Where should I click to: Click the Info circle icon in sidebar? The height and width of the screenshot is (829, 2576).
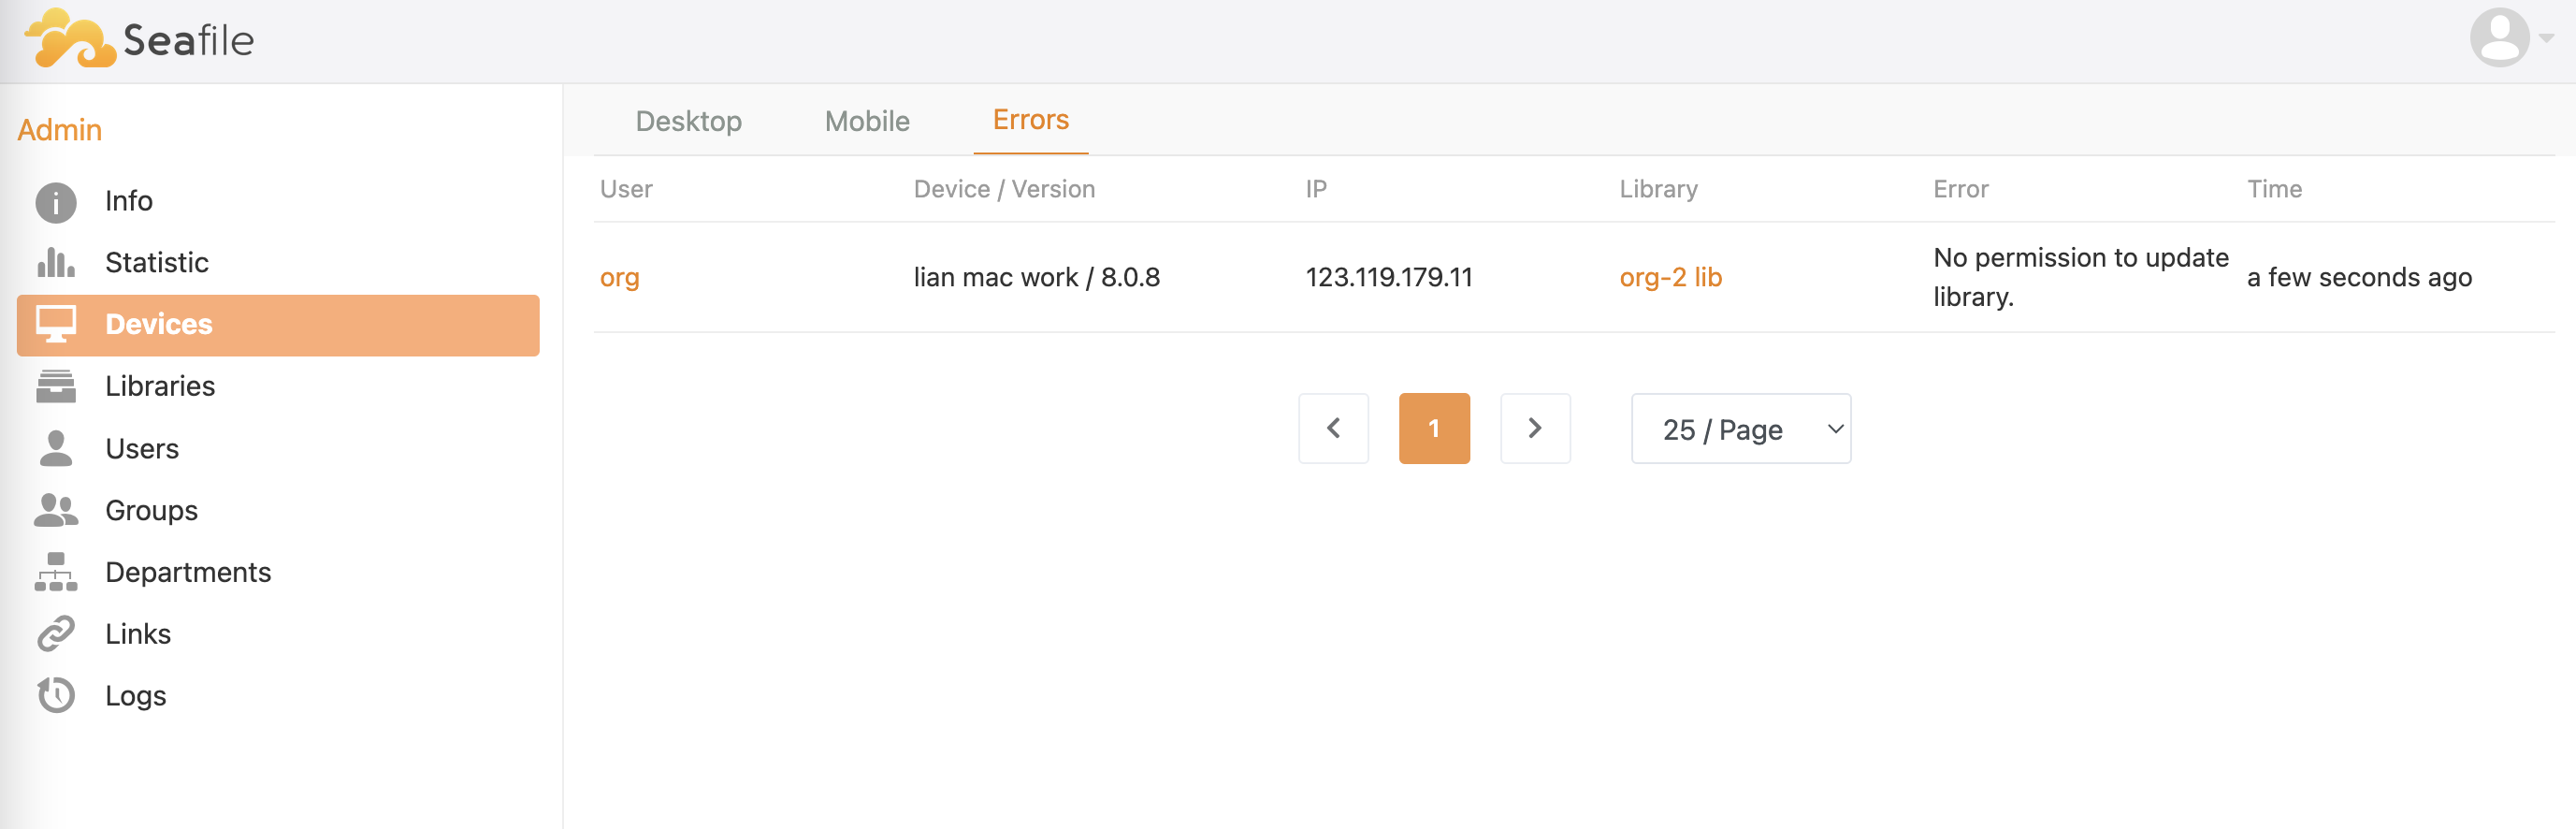pos(56,202)
